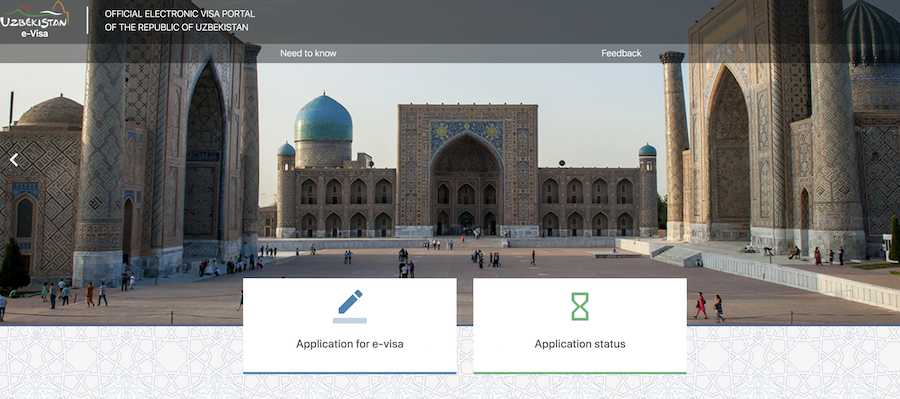
Task: Click the Official Electronic Visa Portal title
Action: tap(180, 21)
